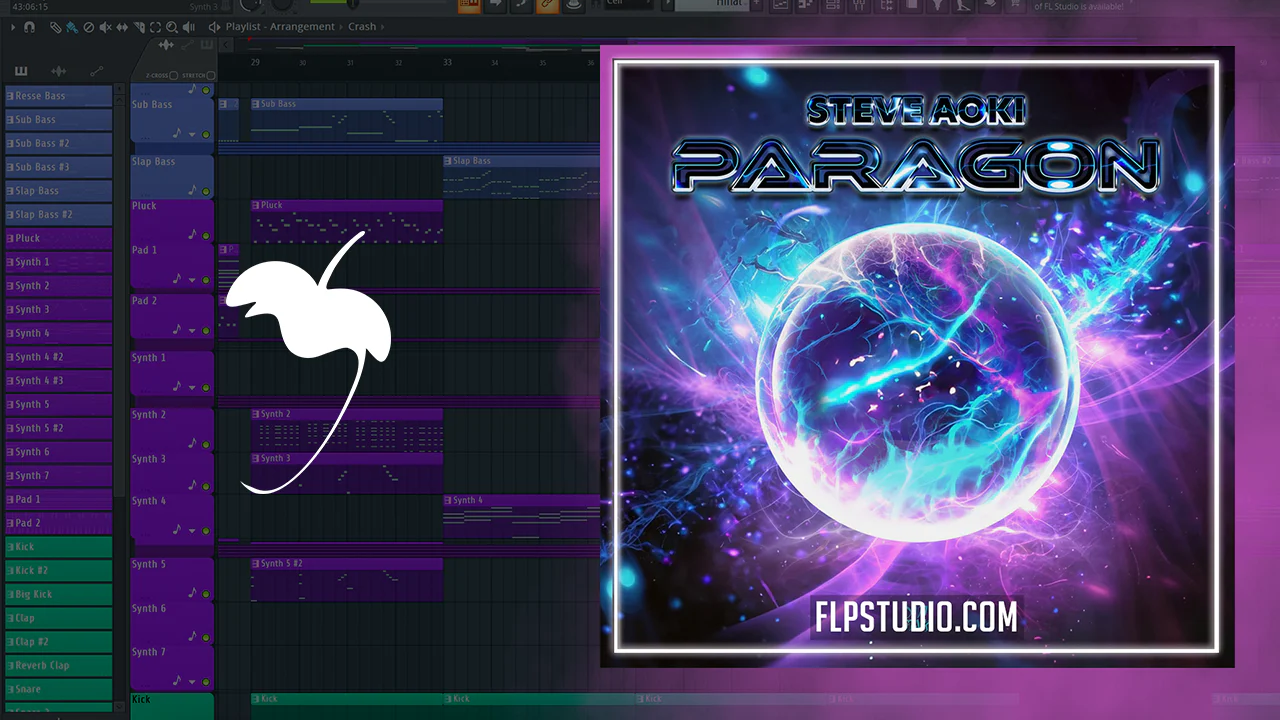Select the Delete tool

(x=88, y=27)
